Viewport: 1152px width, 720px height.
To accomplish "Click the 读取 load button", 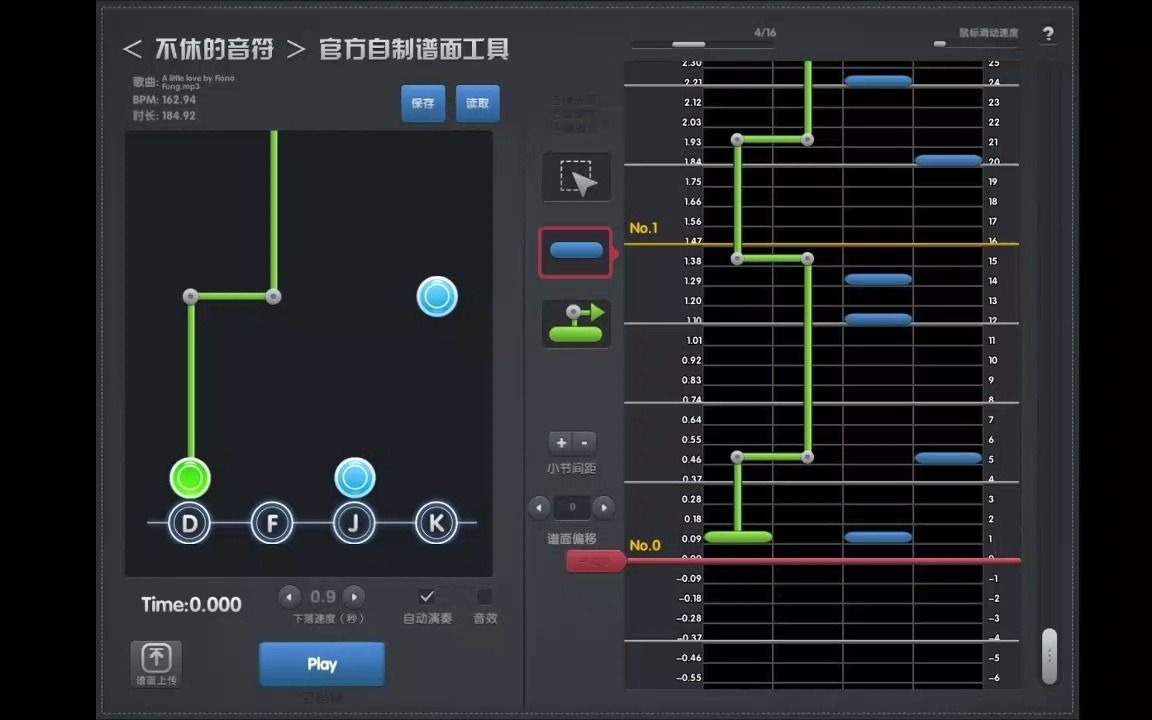I will 478,104.
